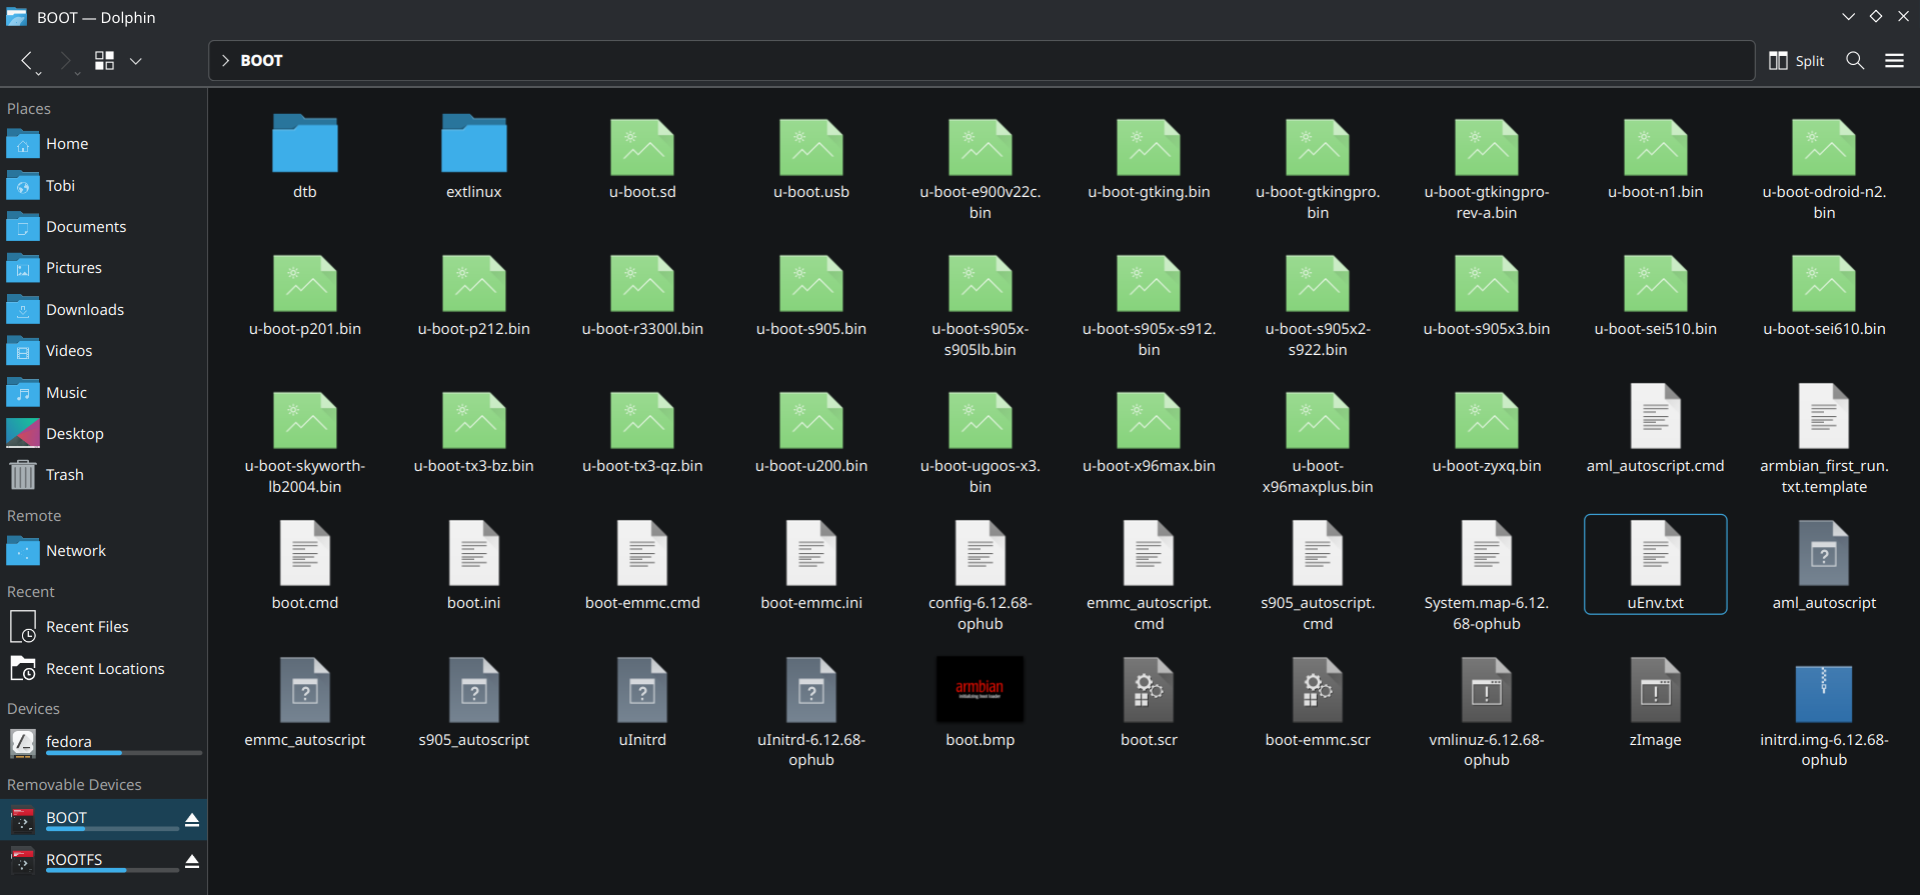Image resolution: width=1920 pixels, height=895 pixels.
Task: Click the icons view mode button
Action: tap(104, 60)
